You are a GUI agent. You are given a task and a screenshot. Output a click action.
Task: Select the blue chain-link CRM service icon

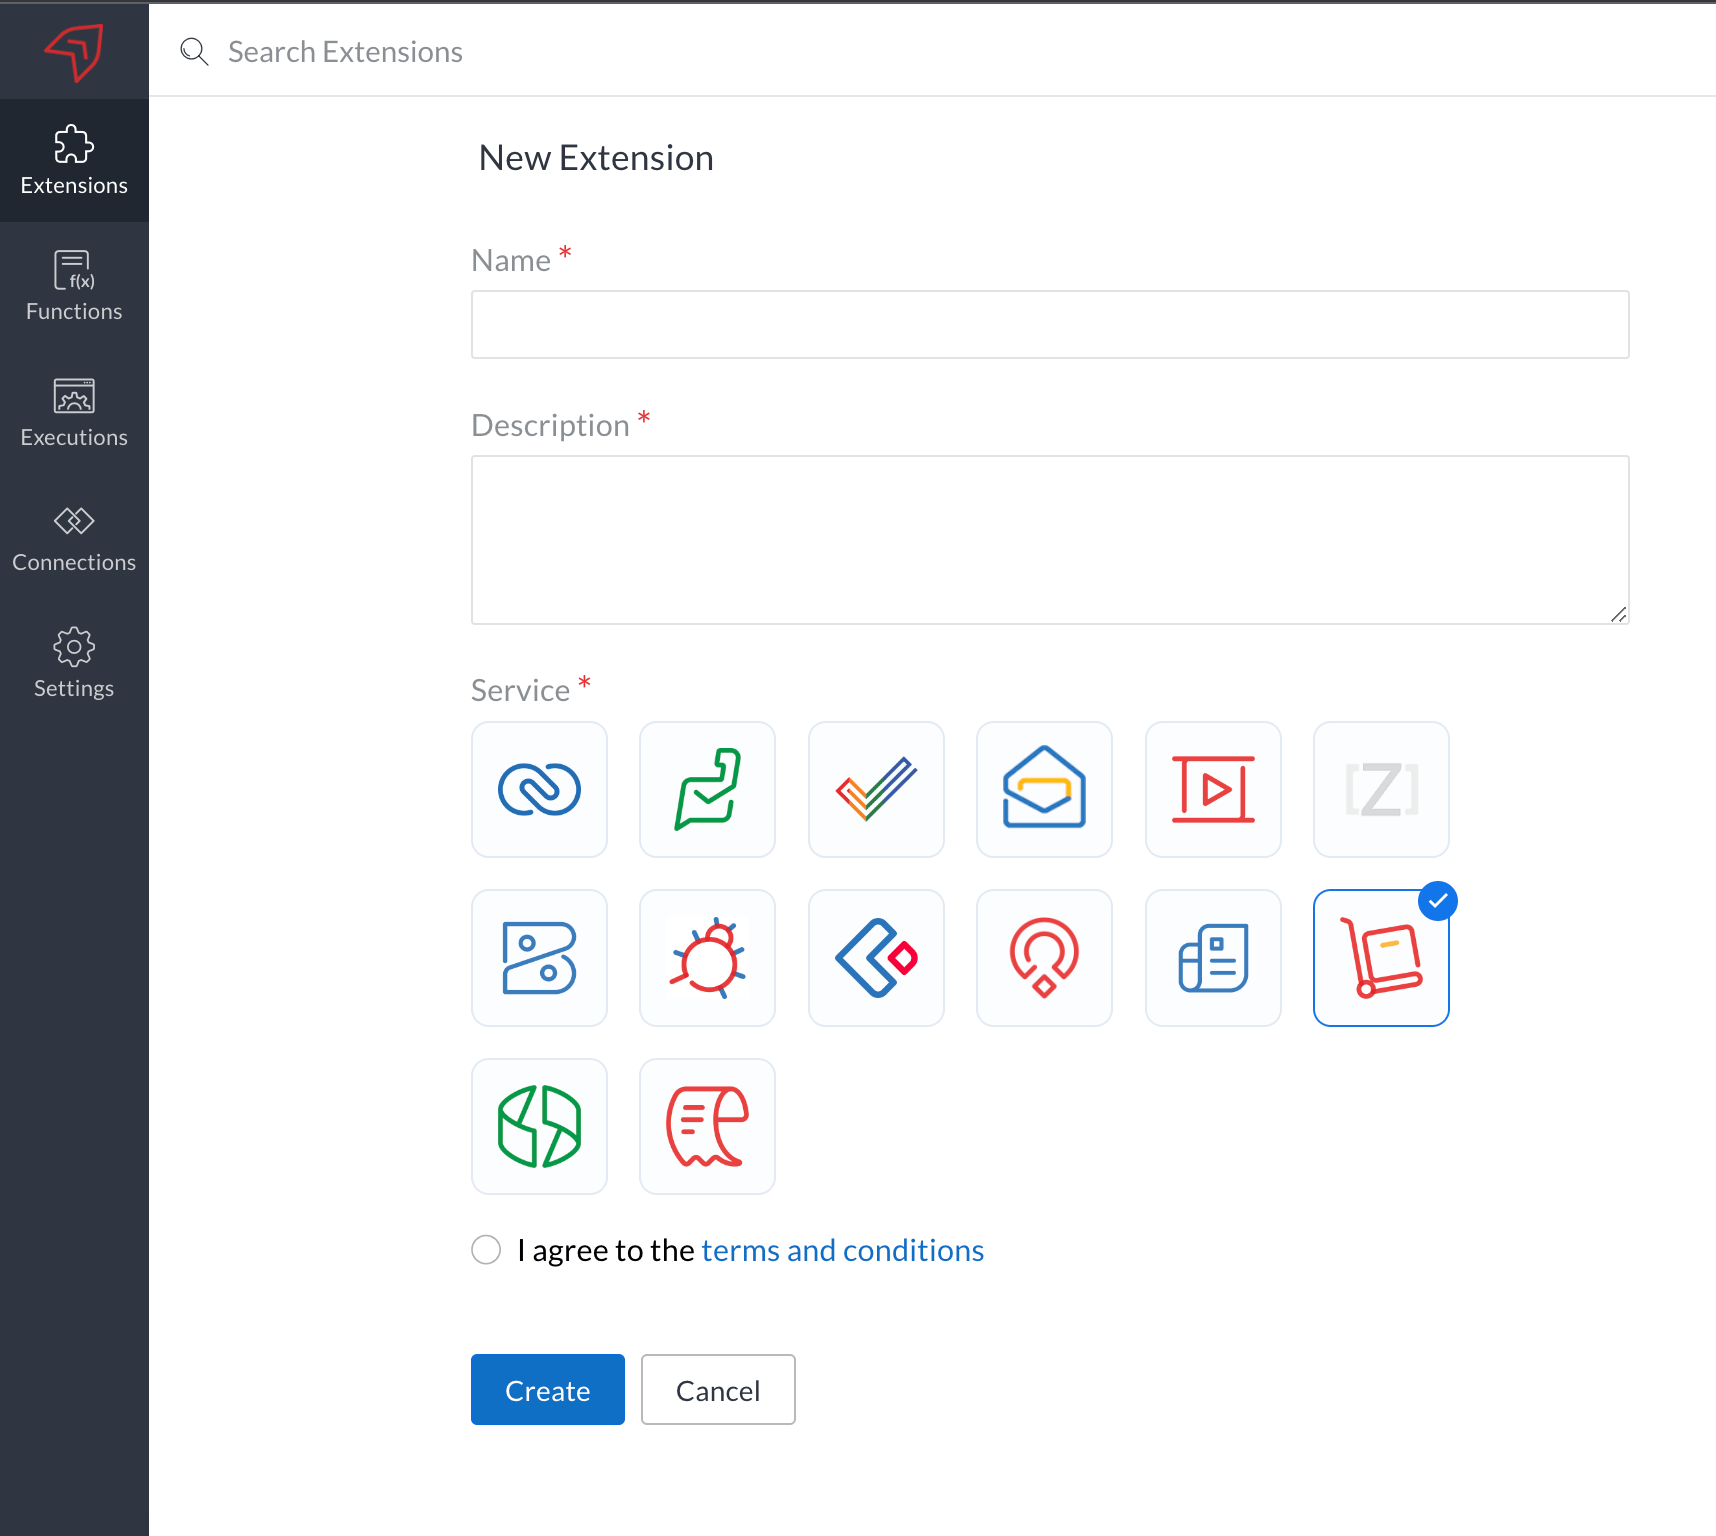(x=539, y=789)
